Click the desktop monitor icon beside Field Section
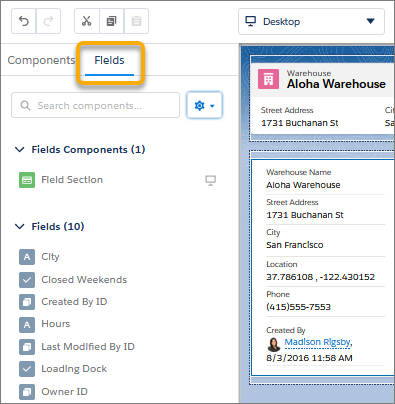This screenshot has height=404, width=395. click(x=210, y=180)
